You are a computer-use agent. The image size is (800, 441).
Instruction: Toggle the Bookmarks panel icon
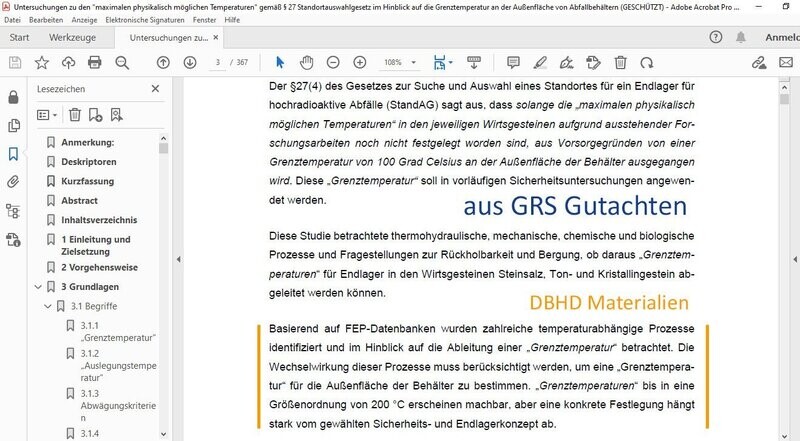click(13, 154)
